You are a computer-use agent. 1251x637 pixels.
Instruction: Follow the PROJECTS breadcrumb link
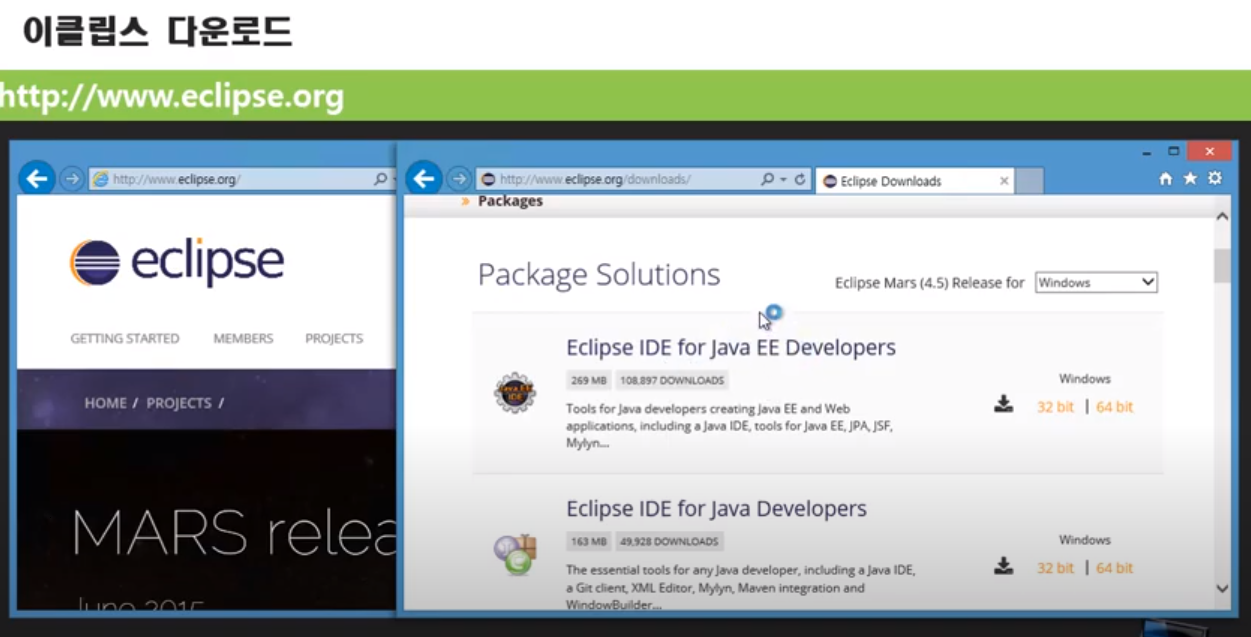[x=179, y=403]
